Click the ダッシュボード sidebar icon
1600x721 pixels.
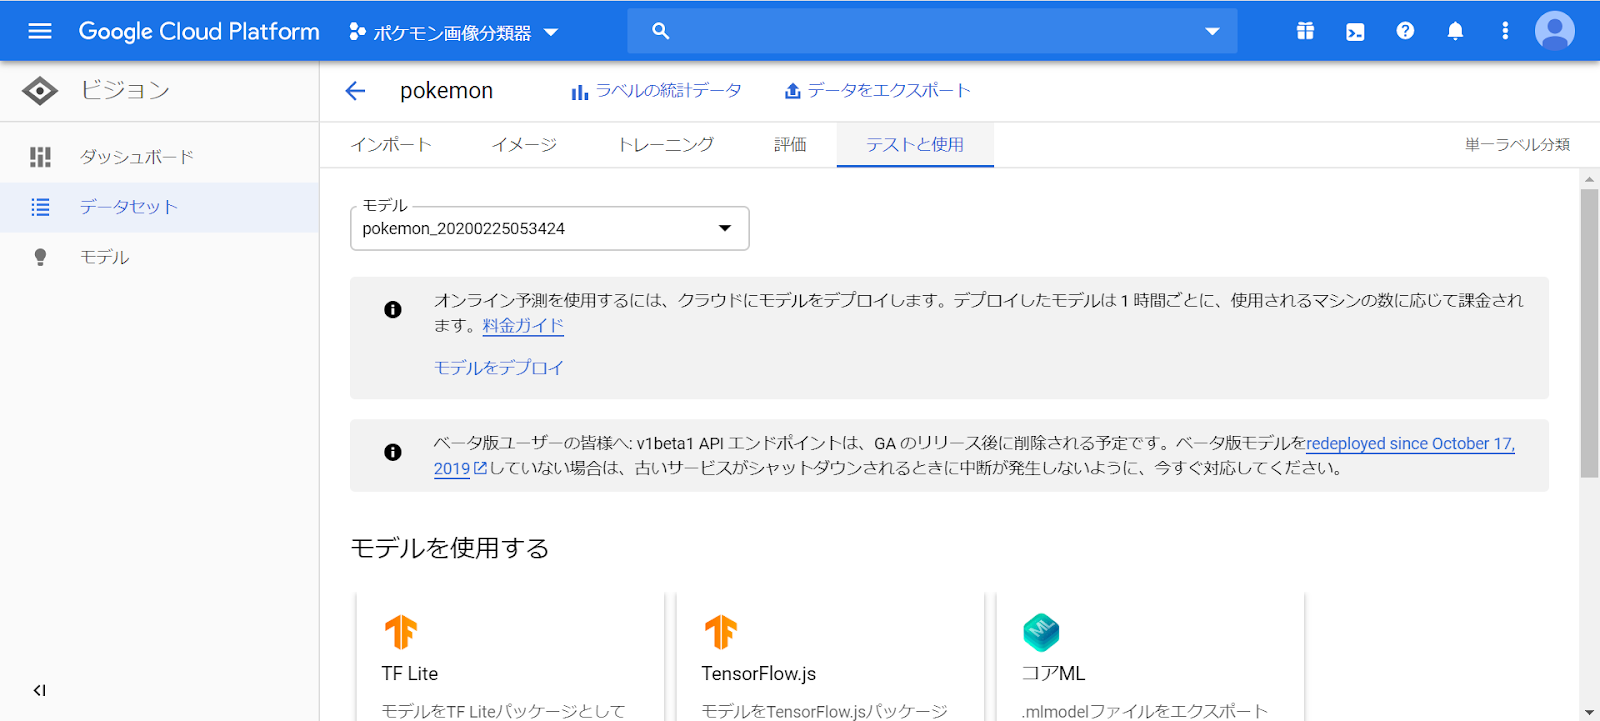coord(40,157)
